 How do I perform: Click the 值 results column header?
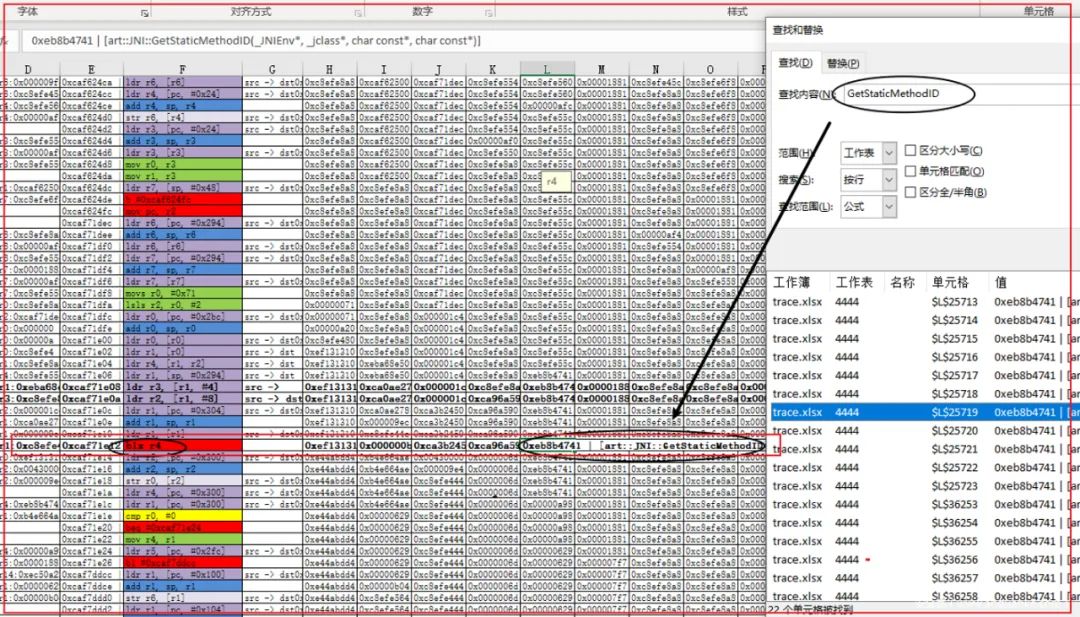click(1001, 282)
